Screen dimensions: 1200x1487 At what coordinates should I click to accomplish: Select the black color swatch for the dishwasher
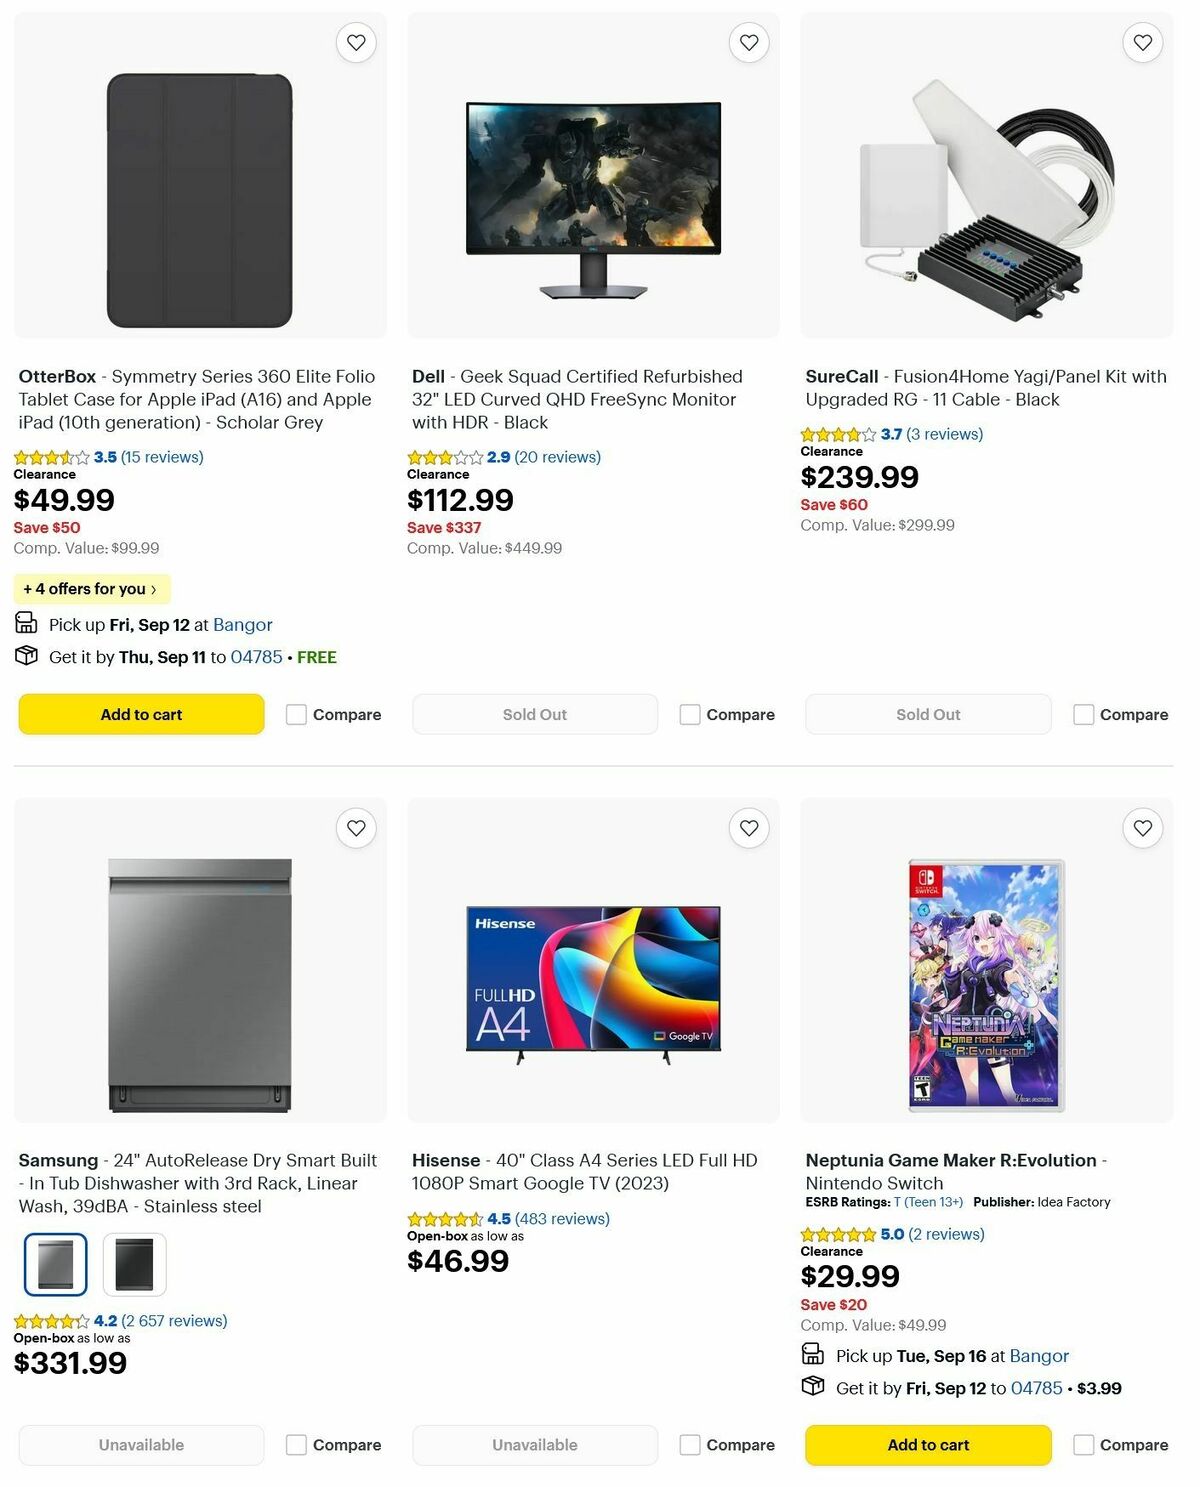pos(135,1263)
